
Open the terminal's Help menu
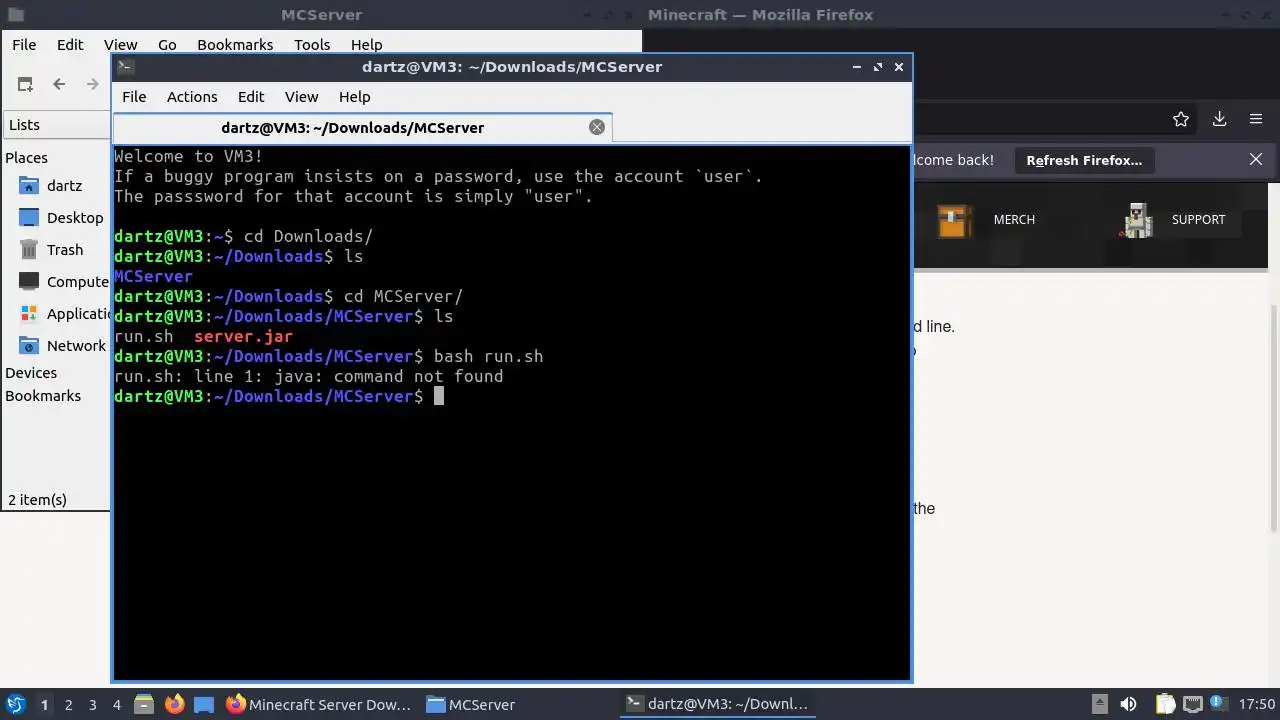tap(355, 97)
